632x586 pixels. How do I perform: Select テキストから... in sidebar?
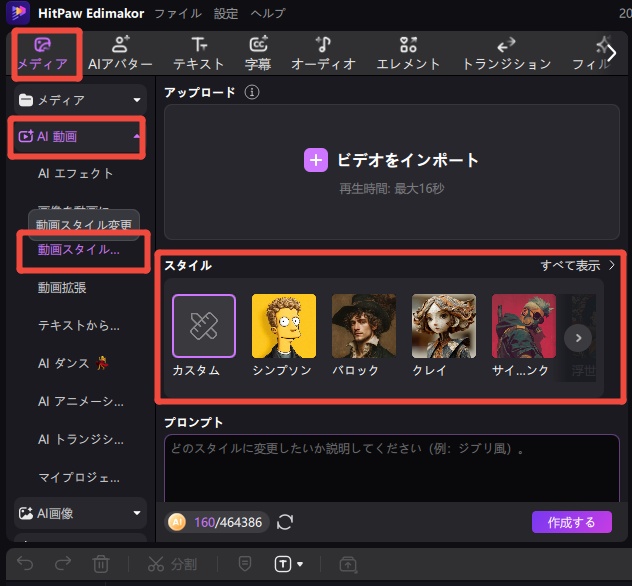(x=79, y=325)
